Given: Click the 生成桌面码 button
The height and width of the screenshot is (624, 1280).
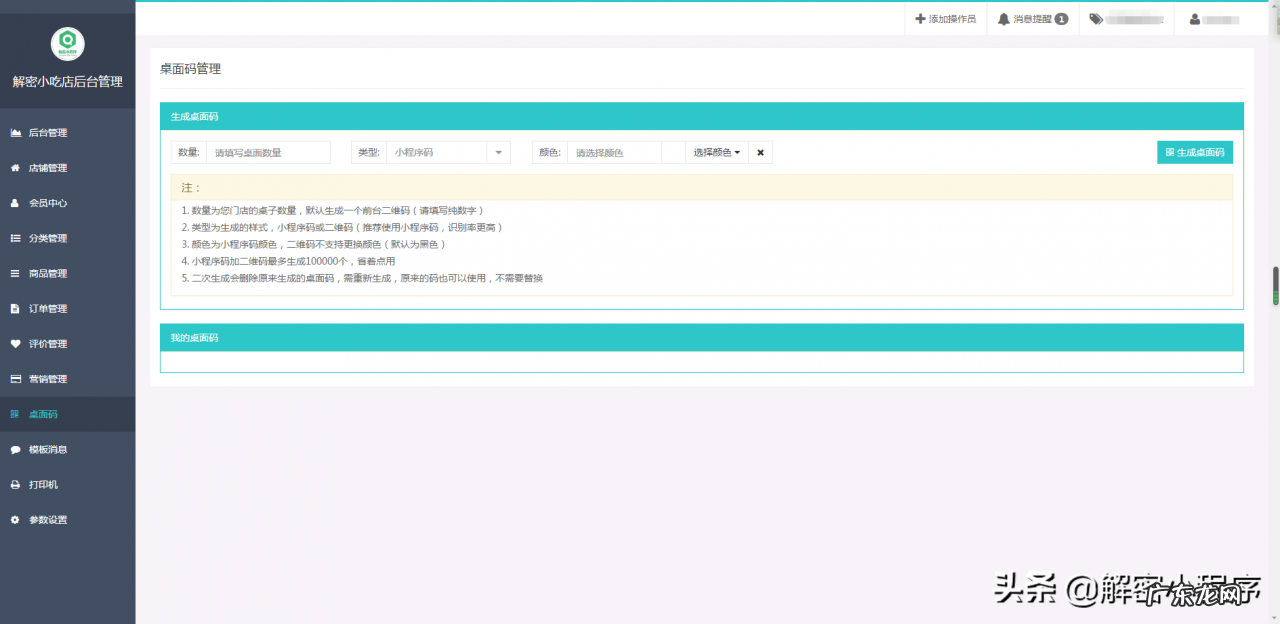Looking at the screenshot, I should pos(1194,152).
